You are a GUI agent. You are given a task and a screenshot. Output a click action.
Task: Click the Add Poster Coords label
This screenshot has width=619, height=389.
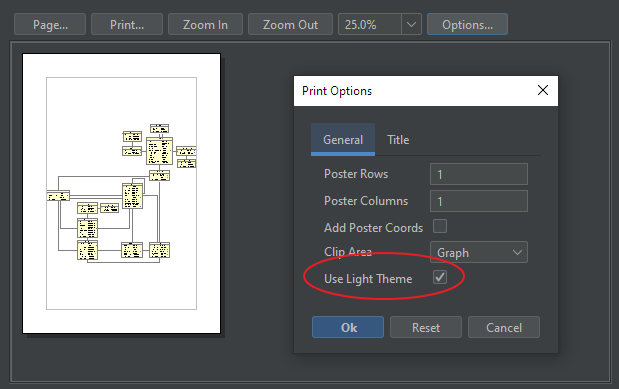pos(373,228)
